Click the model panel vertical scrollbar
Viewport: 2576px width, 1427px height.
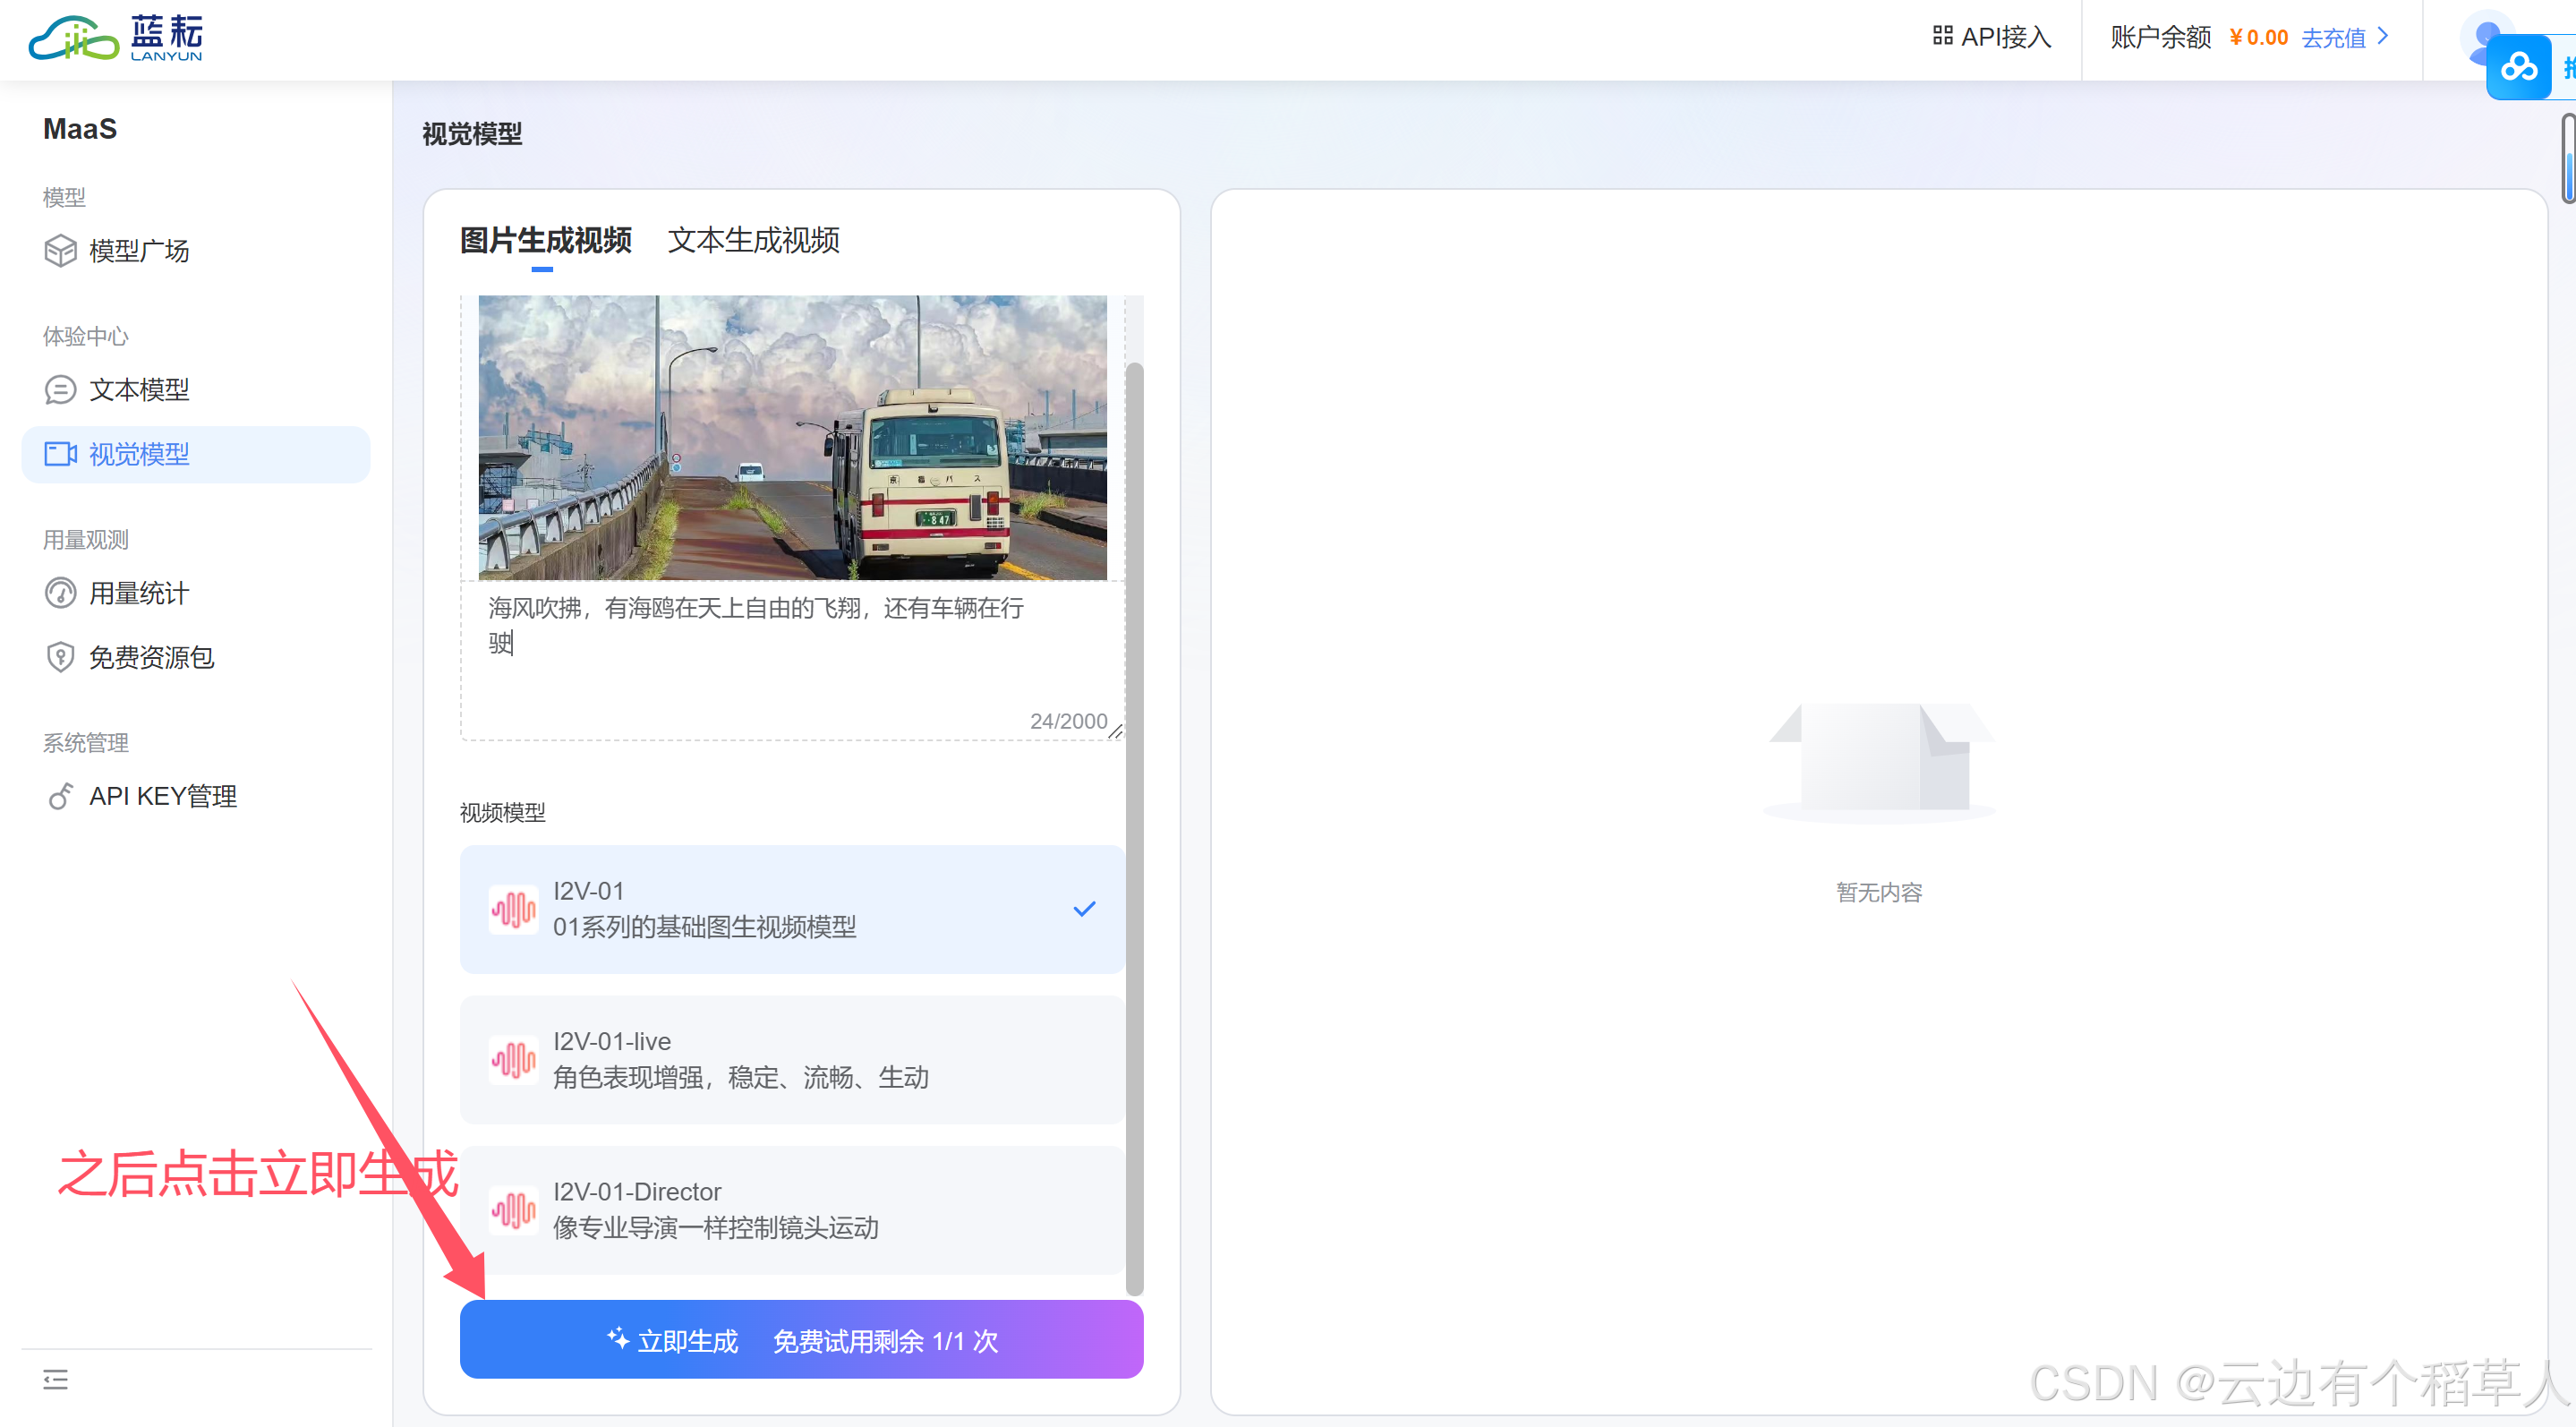pos(1134,829)
